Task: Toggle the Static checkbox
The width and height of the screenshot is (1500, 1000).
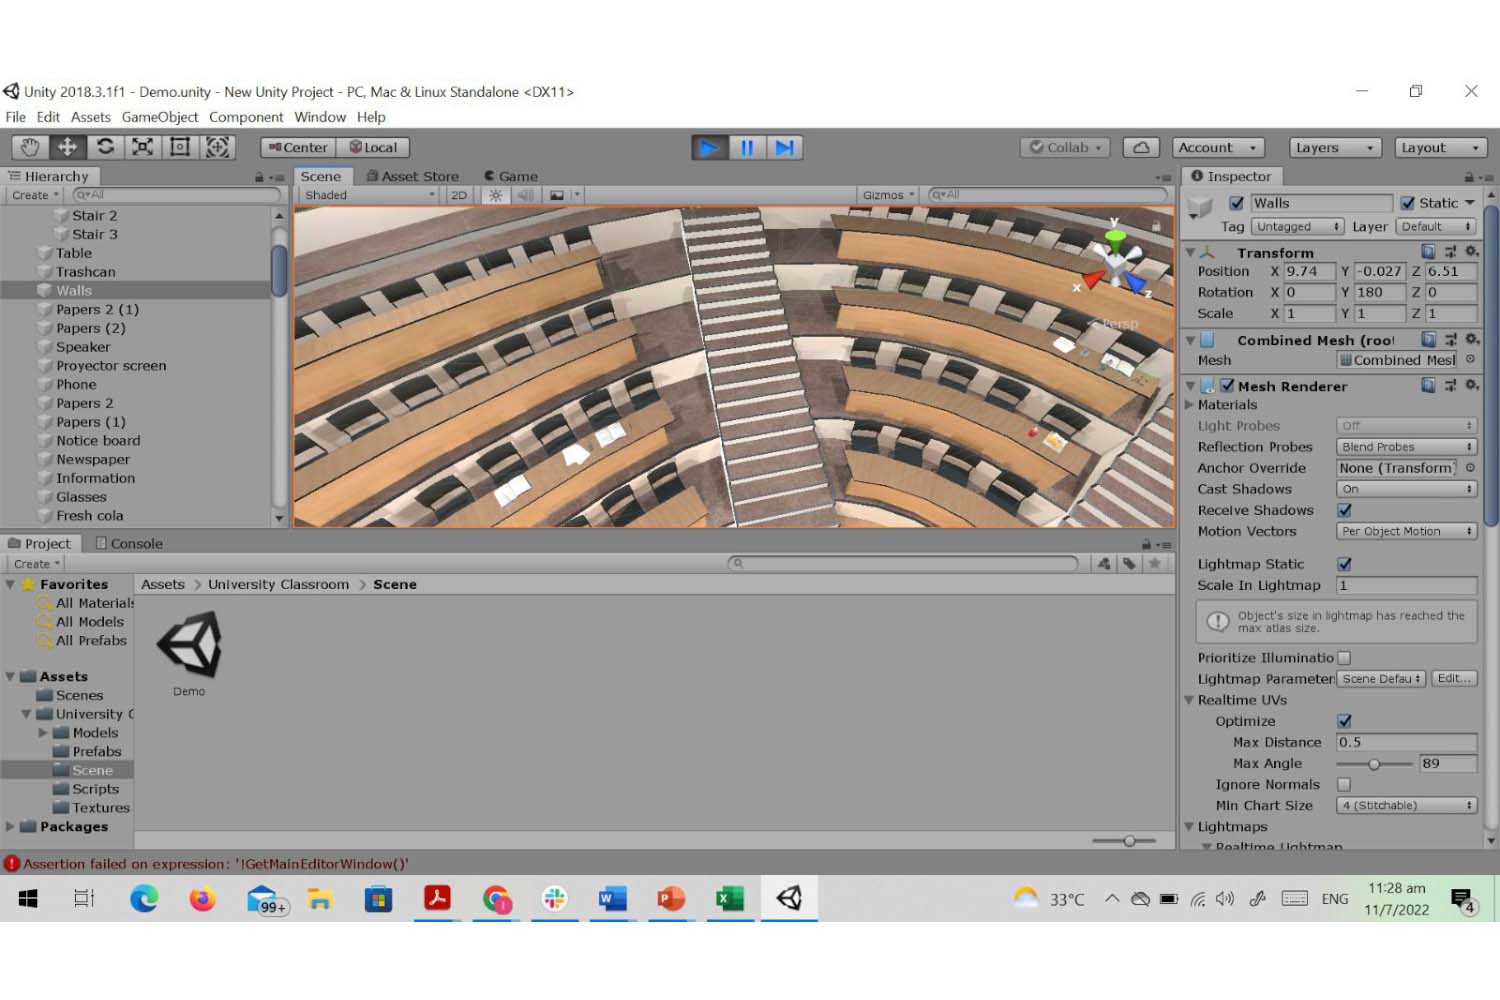Action: pyautogui.click(x=1408, y=203)
